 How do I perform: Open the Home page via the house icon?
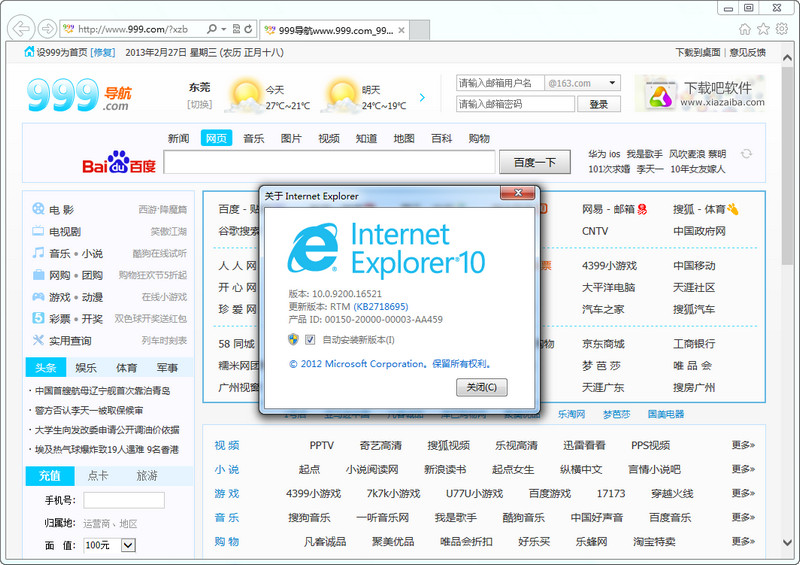pyautogui.click(x=745, y=29)
